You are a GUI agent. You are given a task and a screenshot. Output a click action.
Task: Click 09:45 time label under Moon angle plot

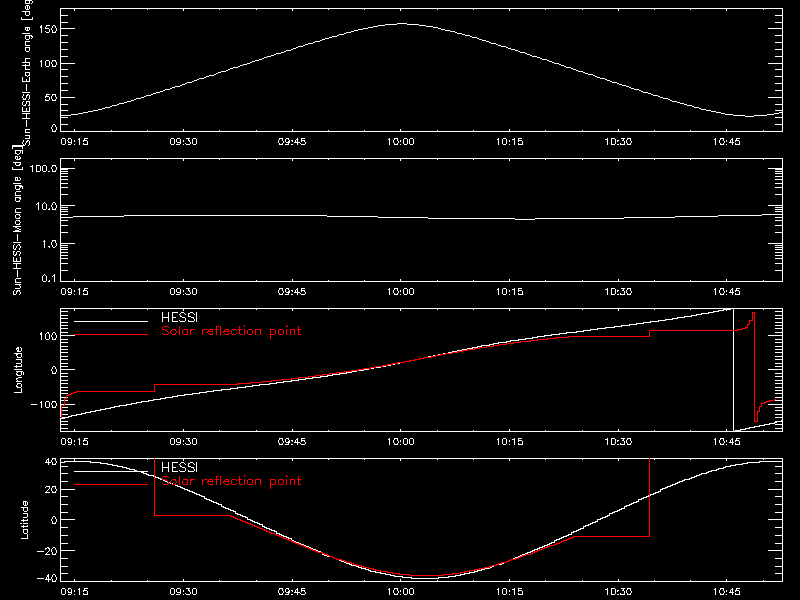292,292
